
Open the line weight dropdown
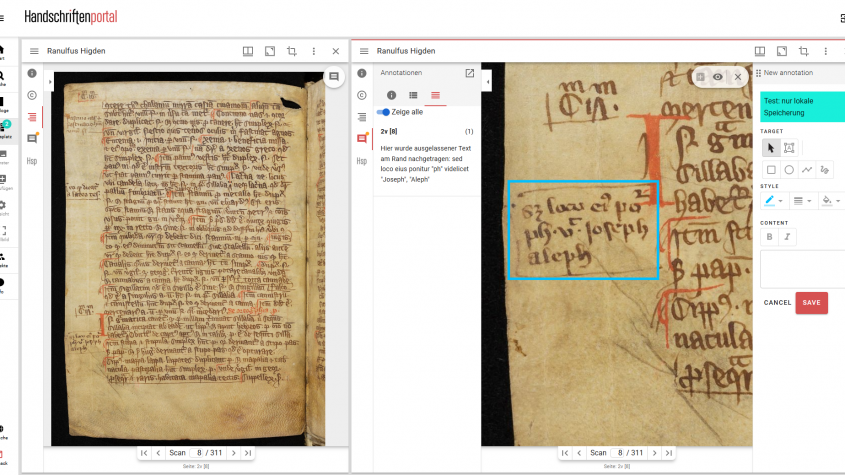[x=802, y=201]
